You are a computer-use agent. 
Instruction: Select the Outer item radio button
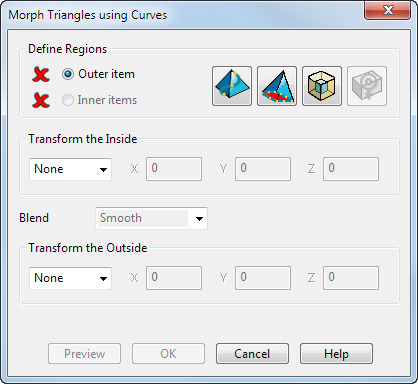pos(68,74)
